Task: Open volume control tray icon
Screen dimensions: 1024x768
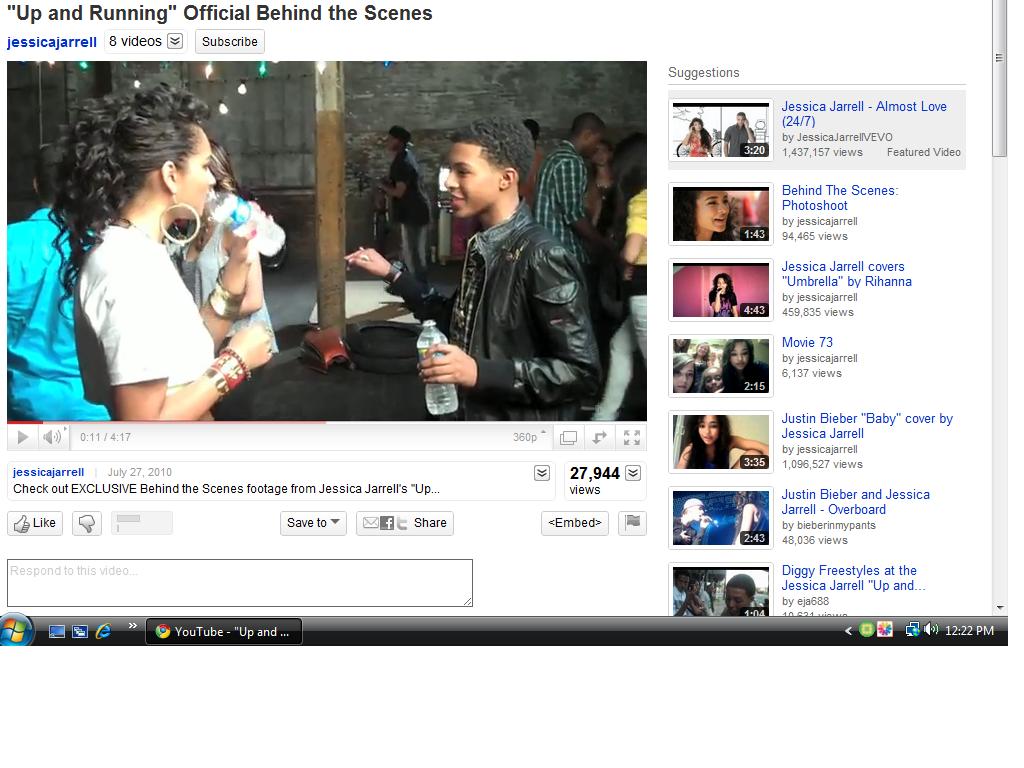Action: click(931, 630)
